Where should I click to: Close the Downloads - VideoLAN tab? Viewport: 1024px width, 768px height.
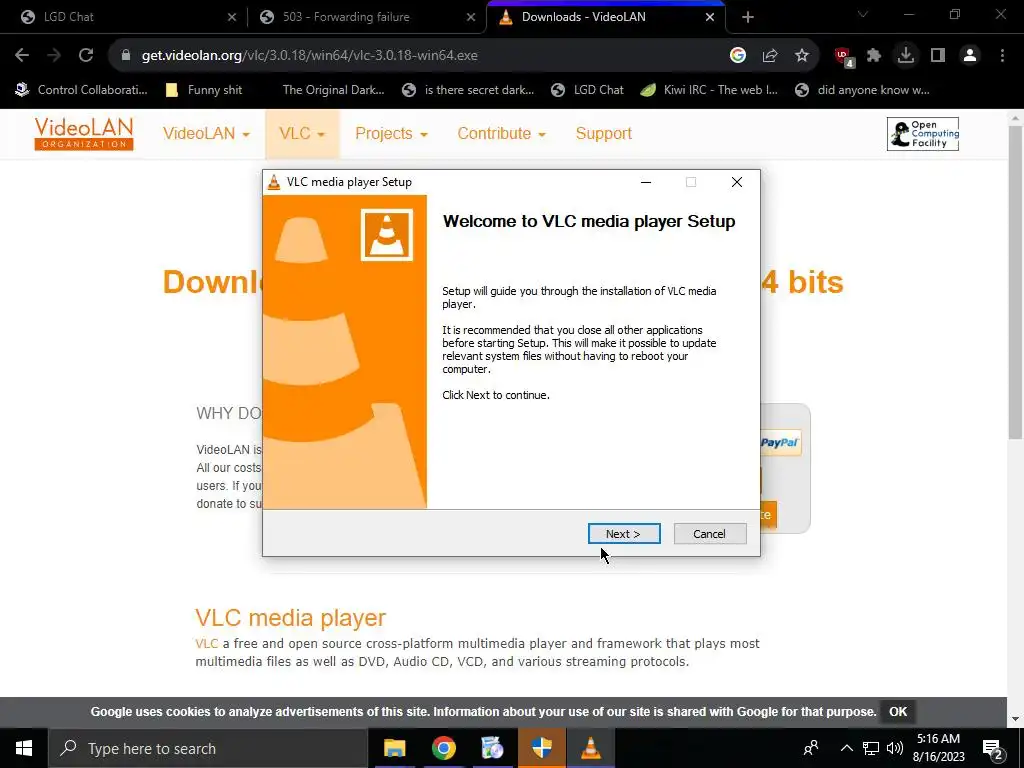(x=710, y=18)
